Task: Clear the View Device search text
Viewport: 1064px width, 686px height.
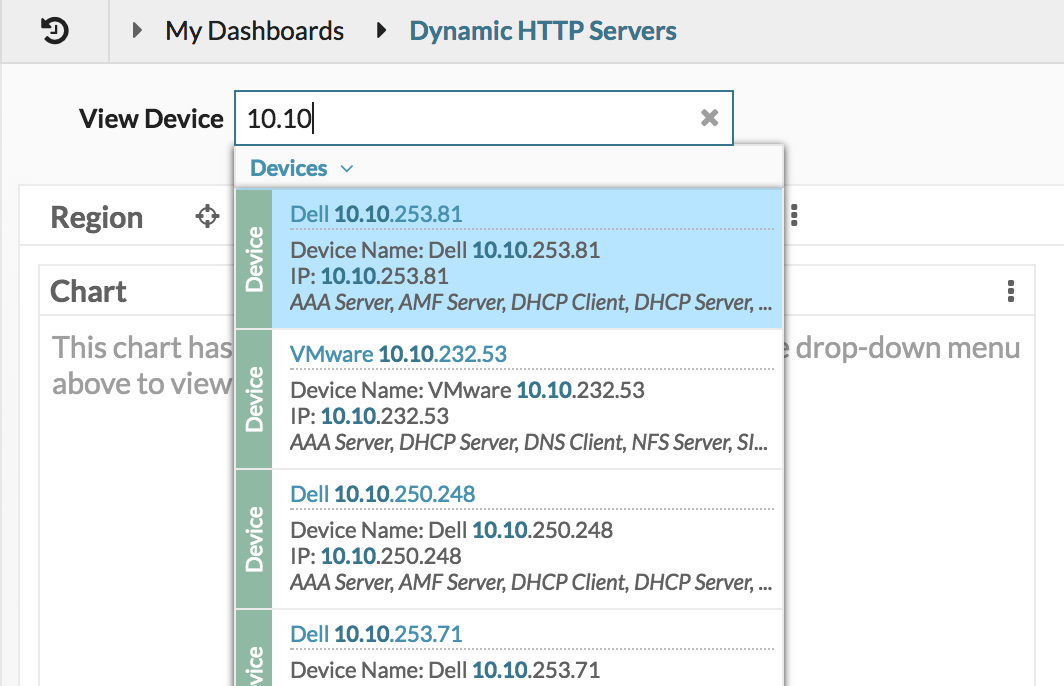Action: 709,118
